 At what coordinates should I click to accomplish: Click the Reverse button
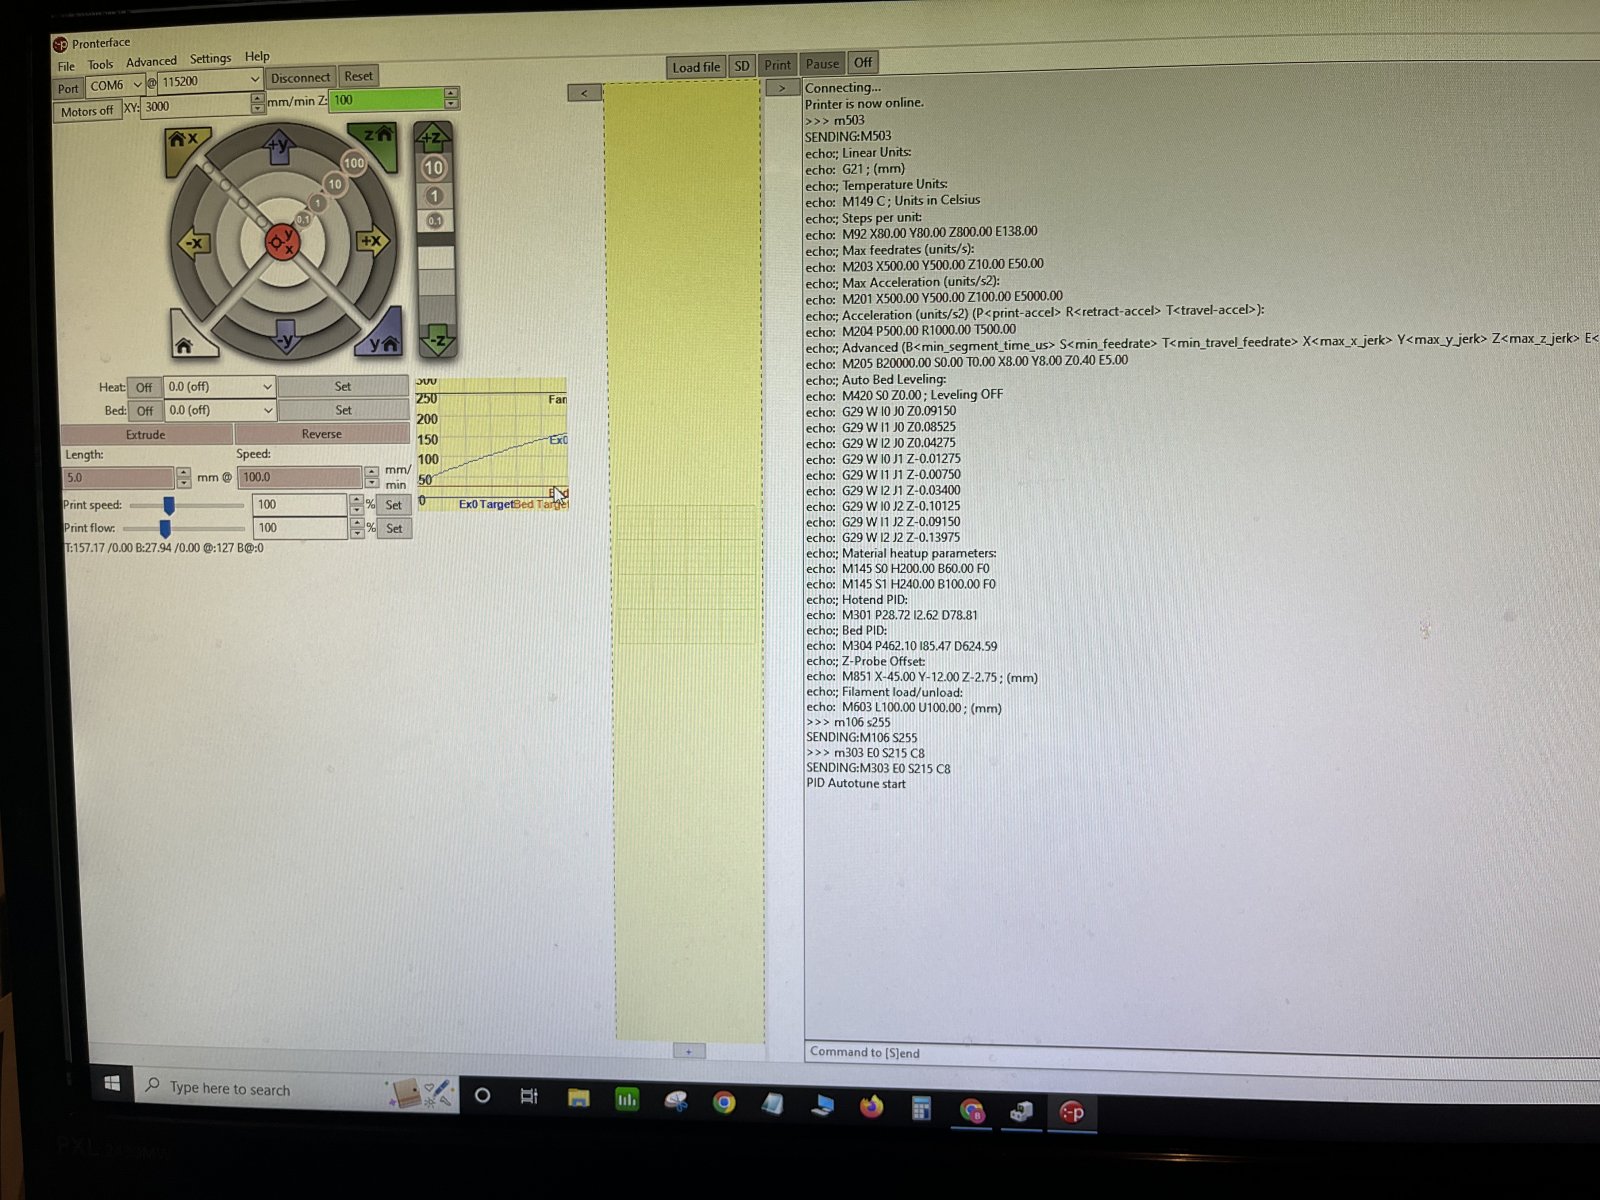pos(322,433)
